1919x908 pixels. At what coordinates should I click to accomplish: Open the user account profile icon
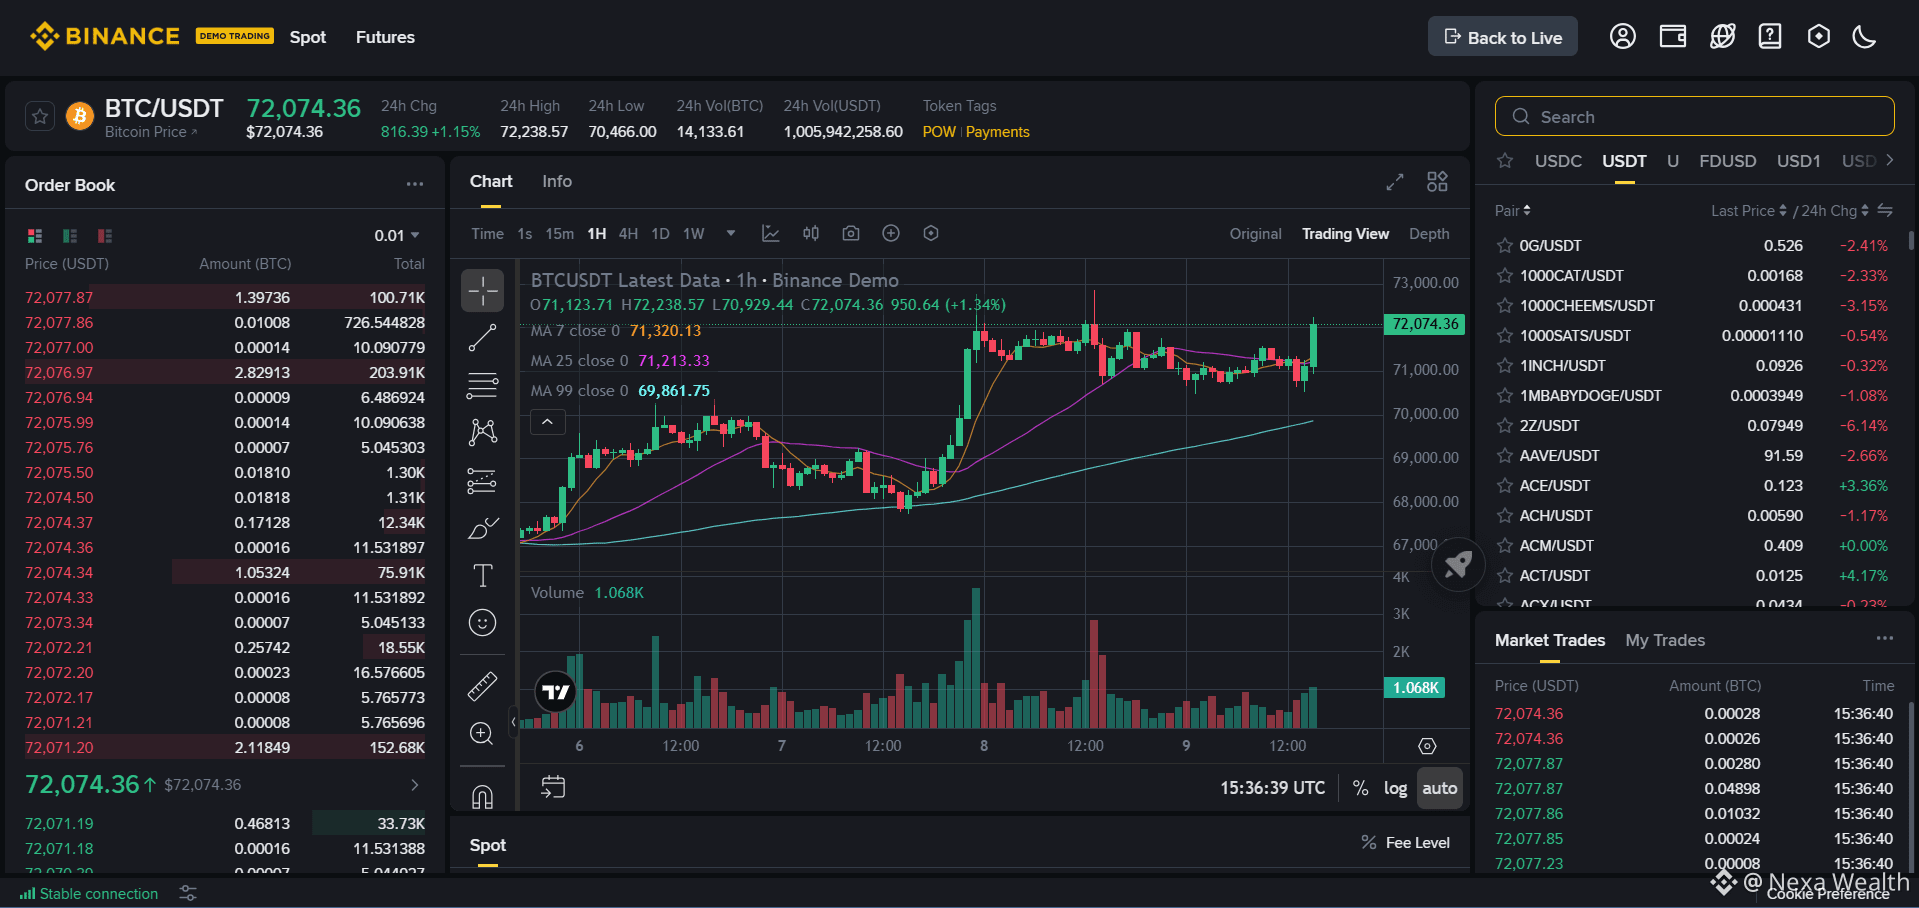(x=1622, y=37)
